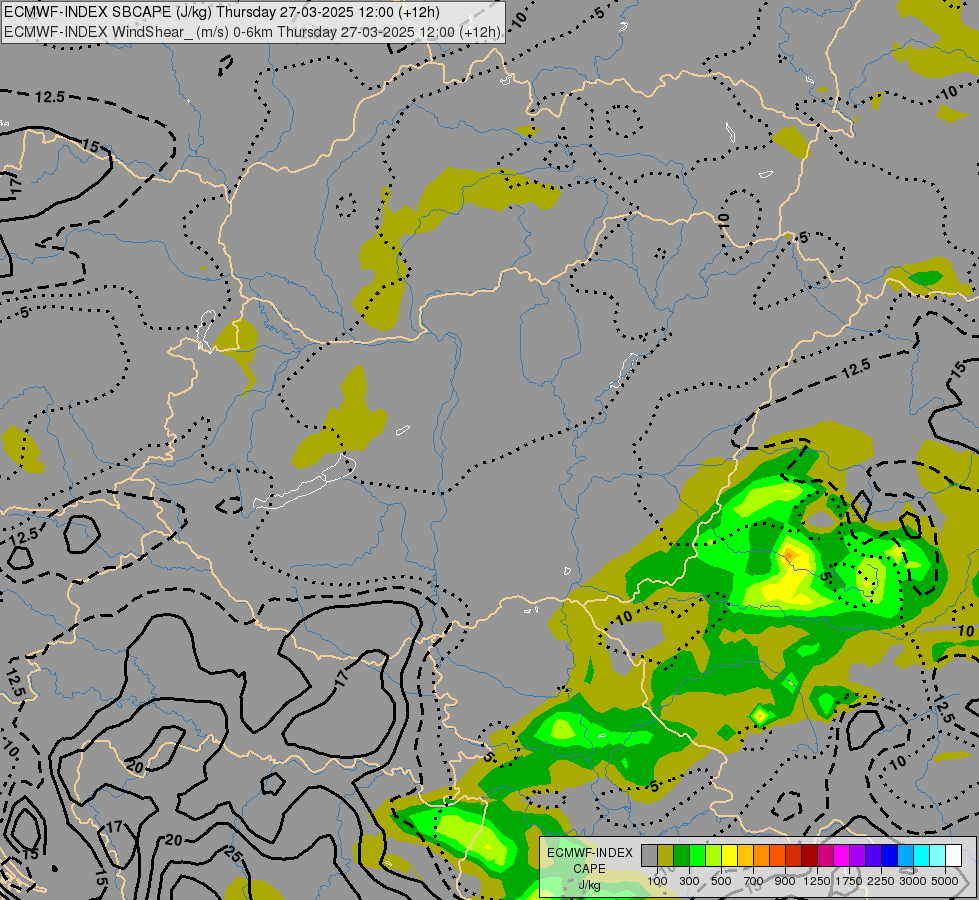
Task: Click the legend unit label J/kg
Action: click(589, 885)
